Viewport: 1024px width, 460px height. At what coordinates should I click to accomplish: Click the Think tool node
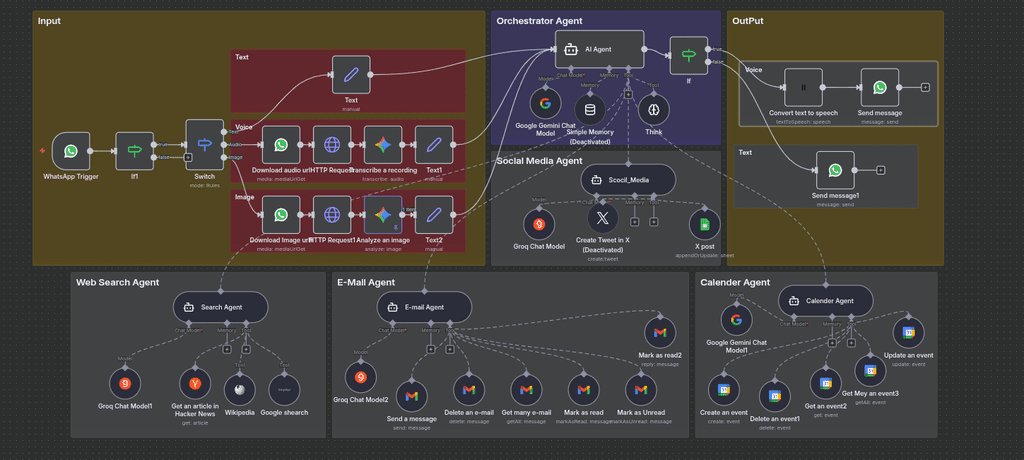tap(653, 108)
